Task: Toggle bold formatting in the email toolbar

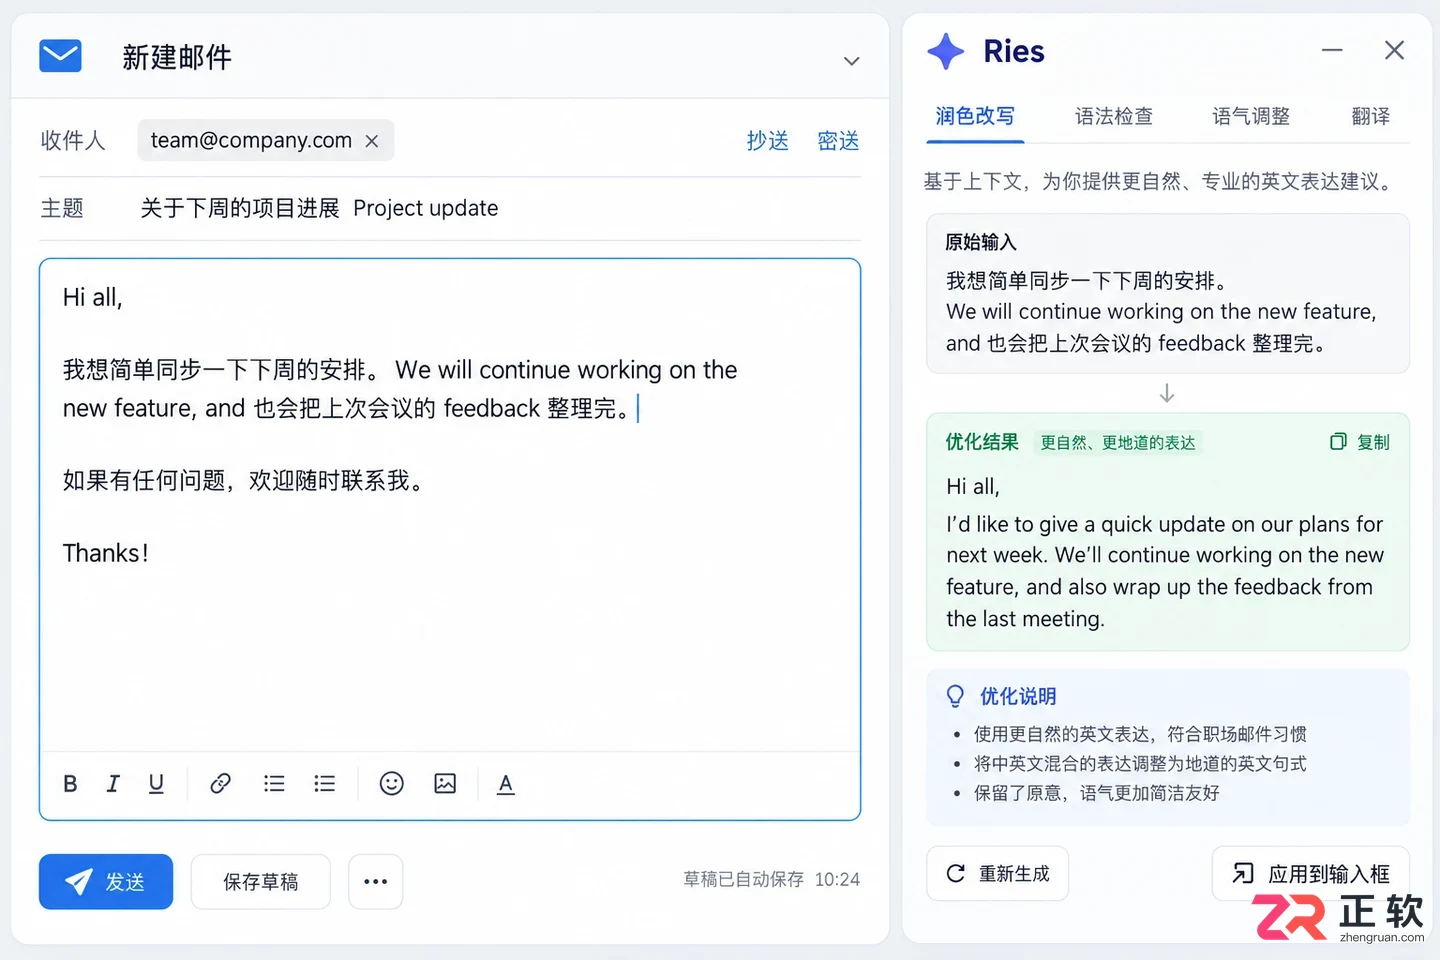Action: click(x=70, y=784)
